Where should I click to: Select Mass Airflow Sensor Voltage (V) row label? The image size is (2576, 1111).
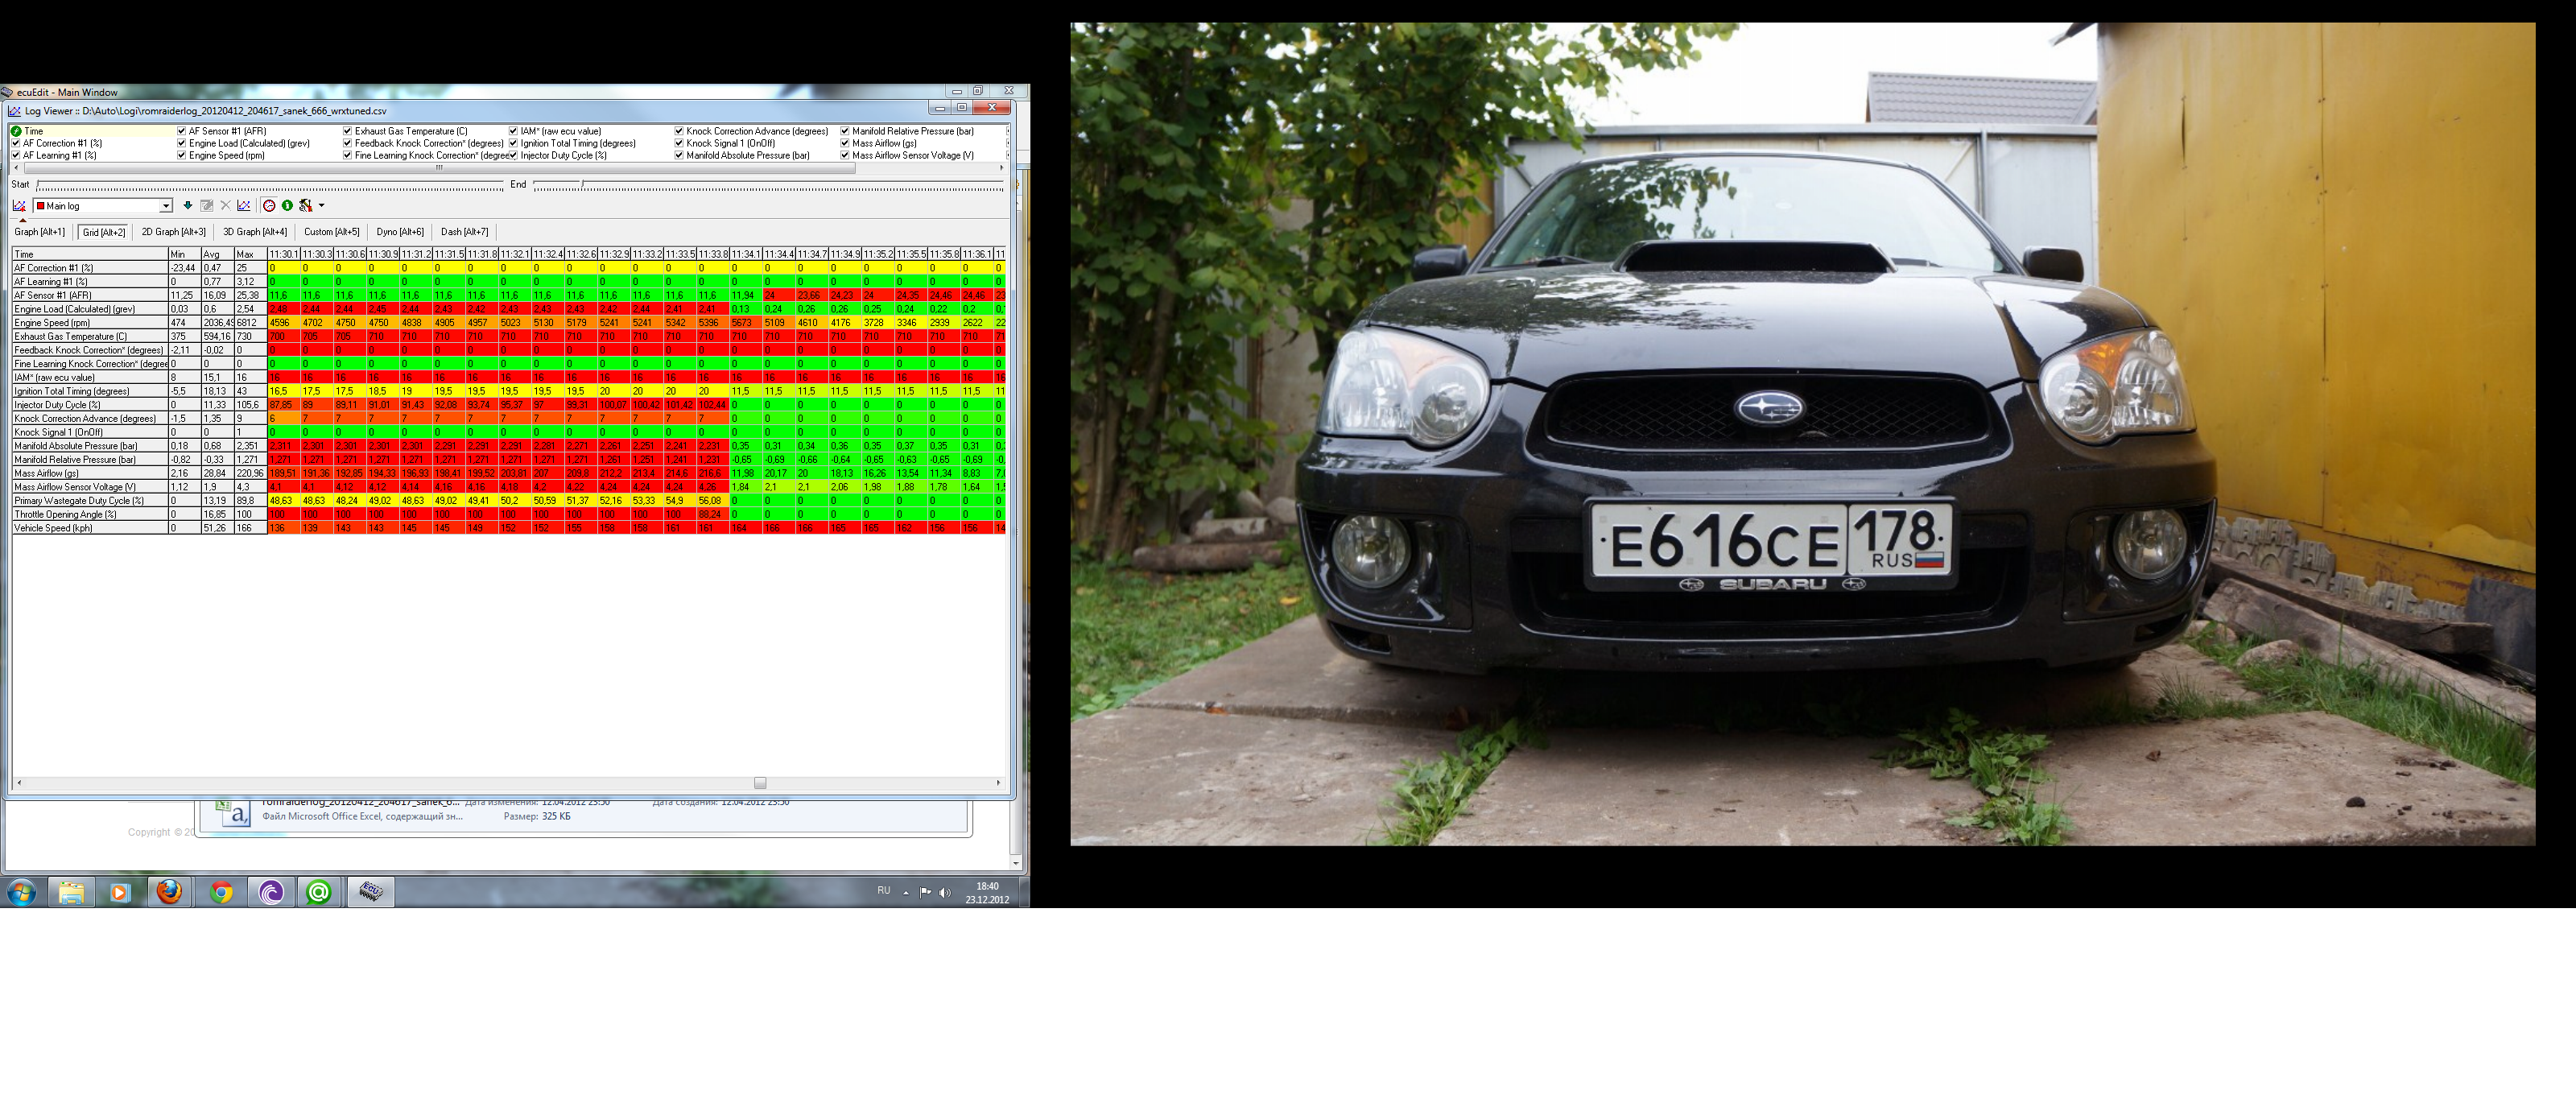90,487
